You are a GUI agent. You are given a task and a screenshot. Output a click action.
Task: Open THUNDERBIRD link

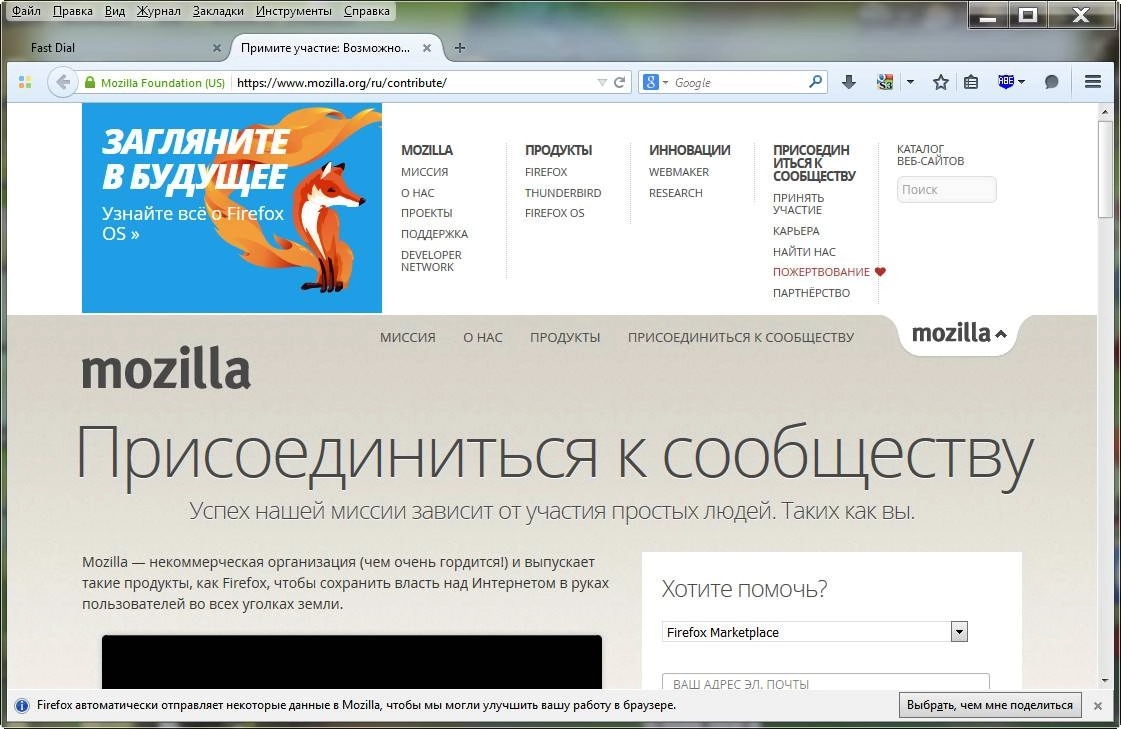[563, 193]
